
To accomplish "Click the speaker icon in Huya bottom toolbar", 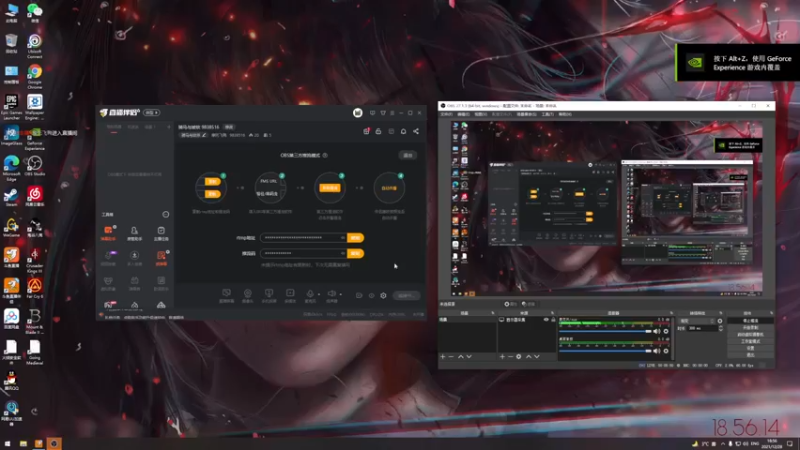I will pos(332,293).
